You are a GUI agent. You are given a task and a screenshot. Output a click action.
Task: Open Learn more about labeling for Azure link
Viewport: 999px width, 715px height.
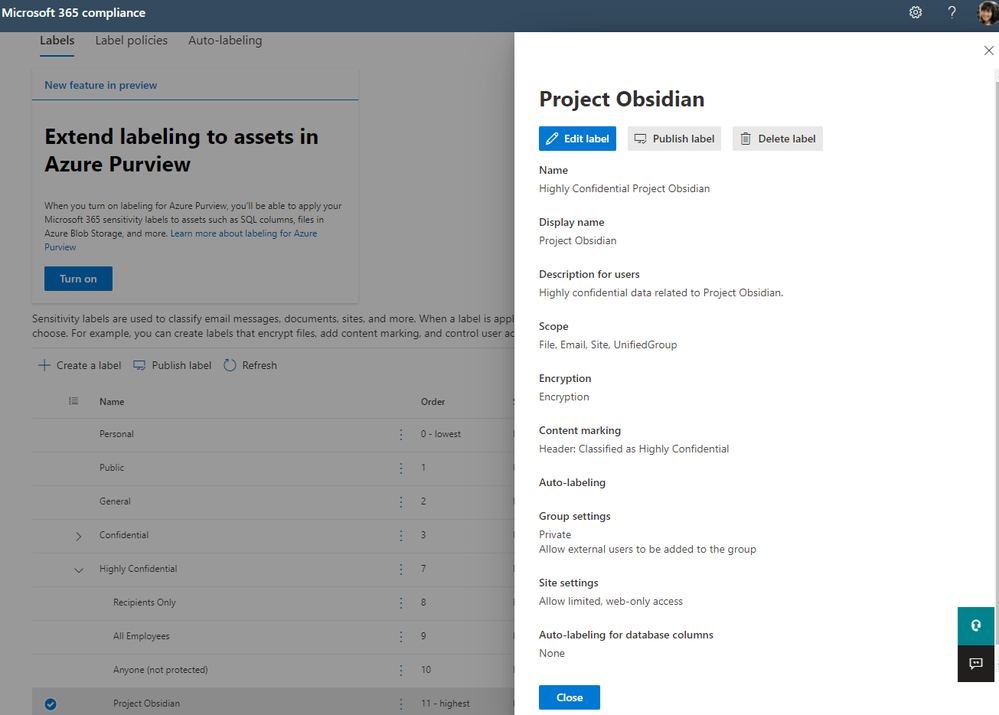(x=243, y=233)
